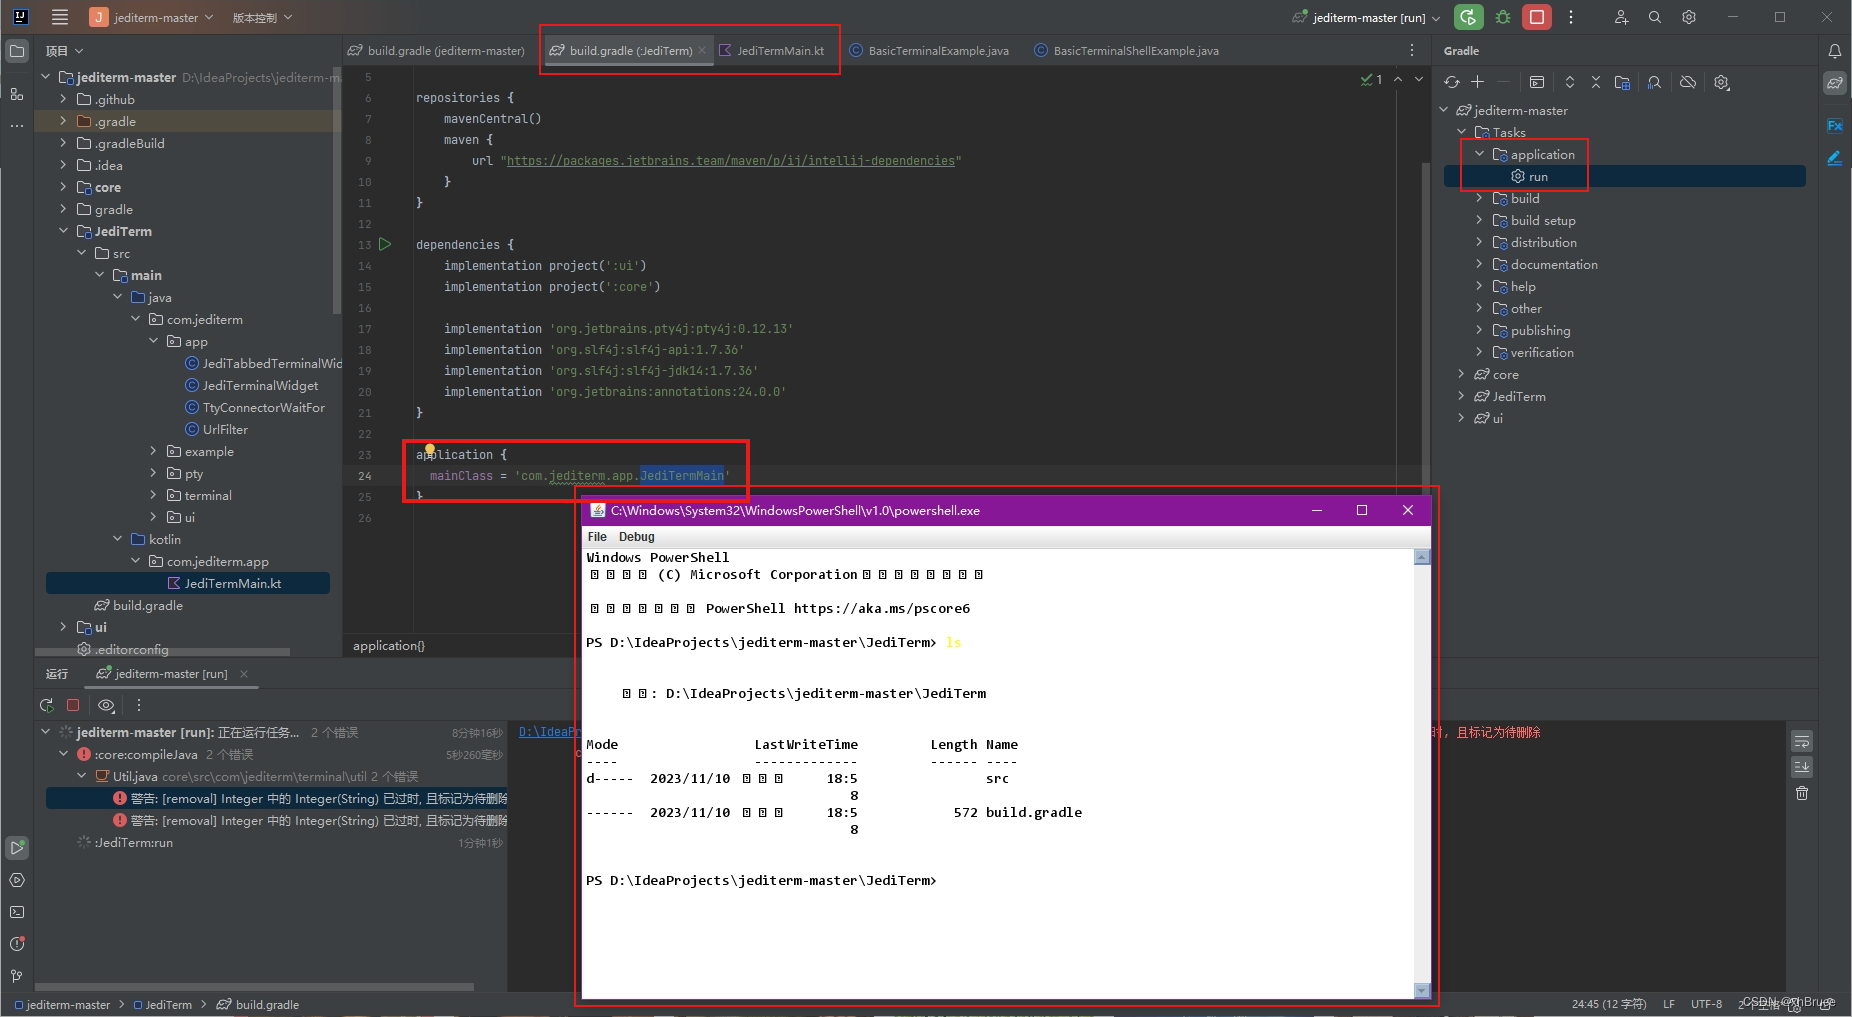
Task: Expand the core Gradle module
Action: (1462, 374)
